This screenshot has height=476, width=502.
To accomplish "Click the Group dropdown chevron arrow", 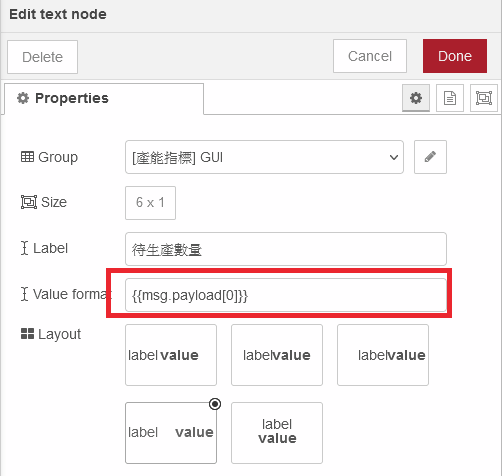I will (x=394, y=157).
